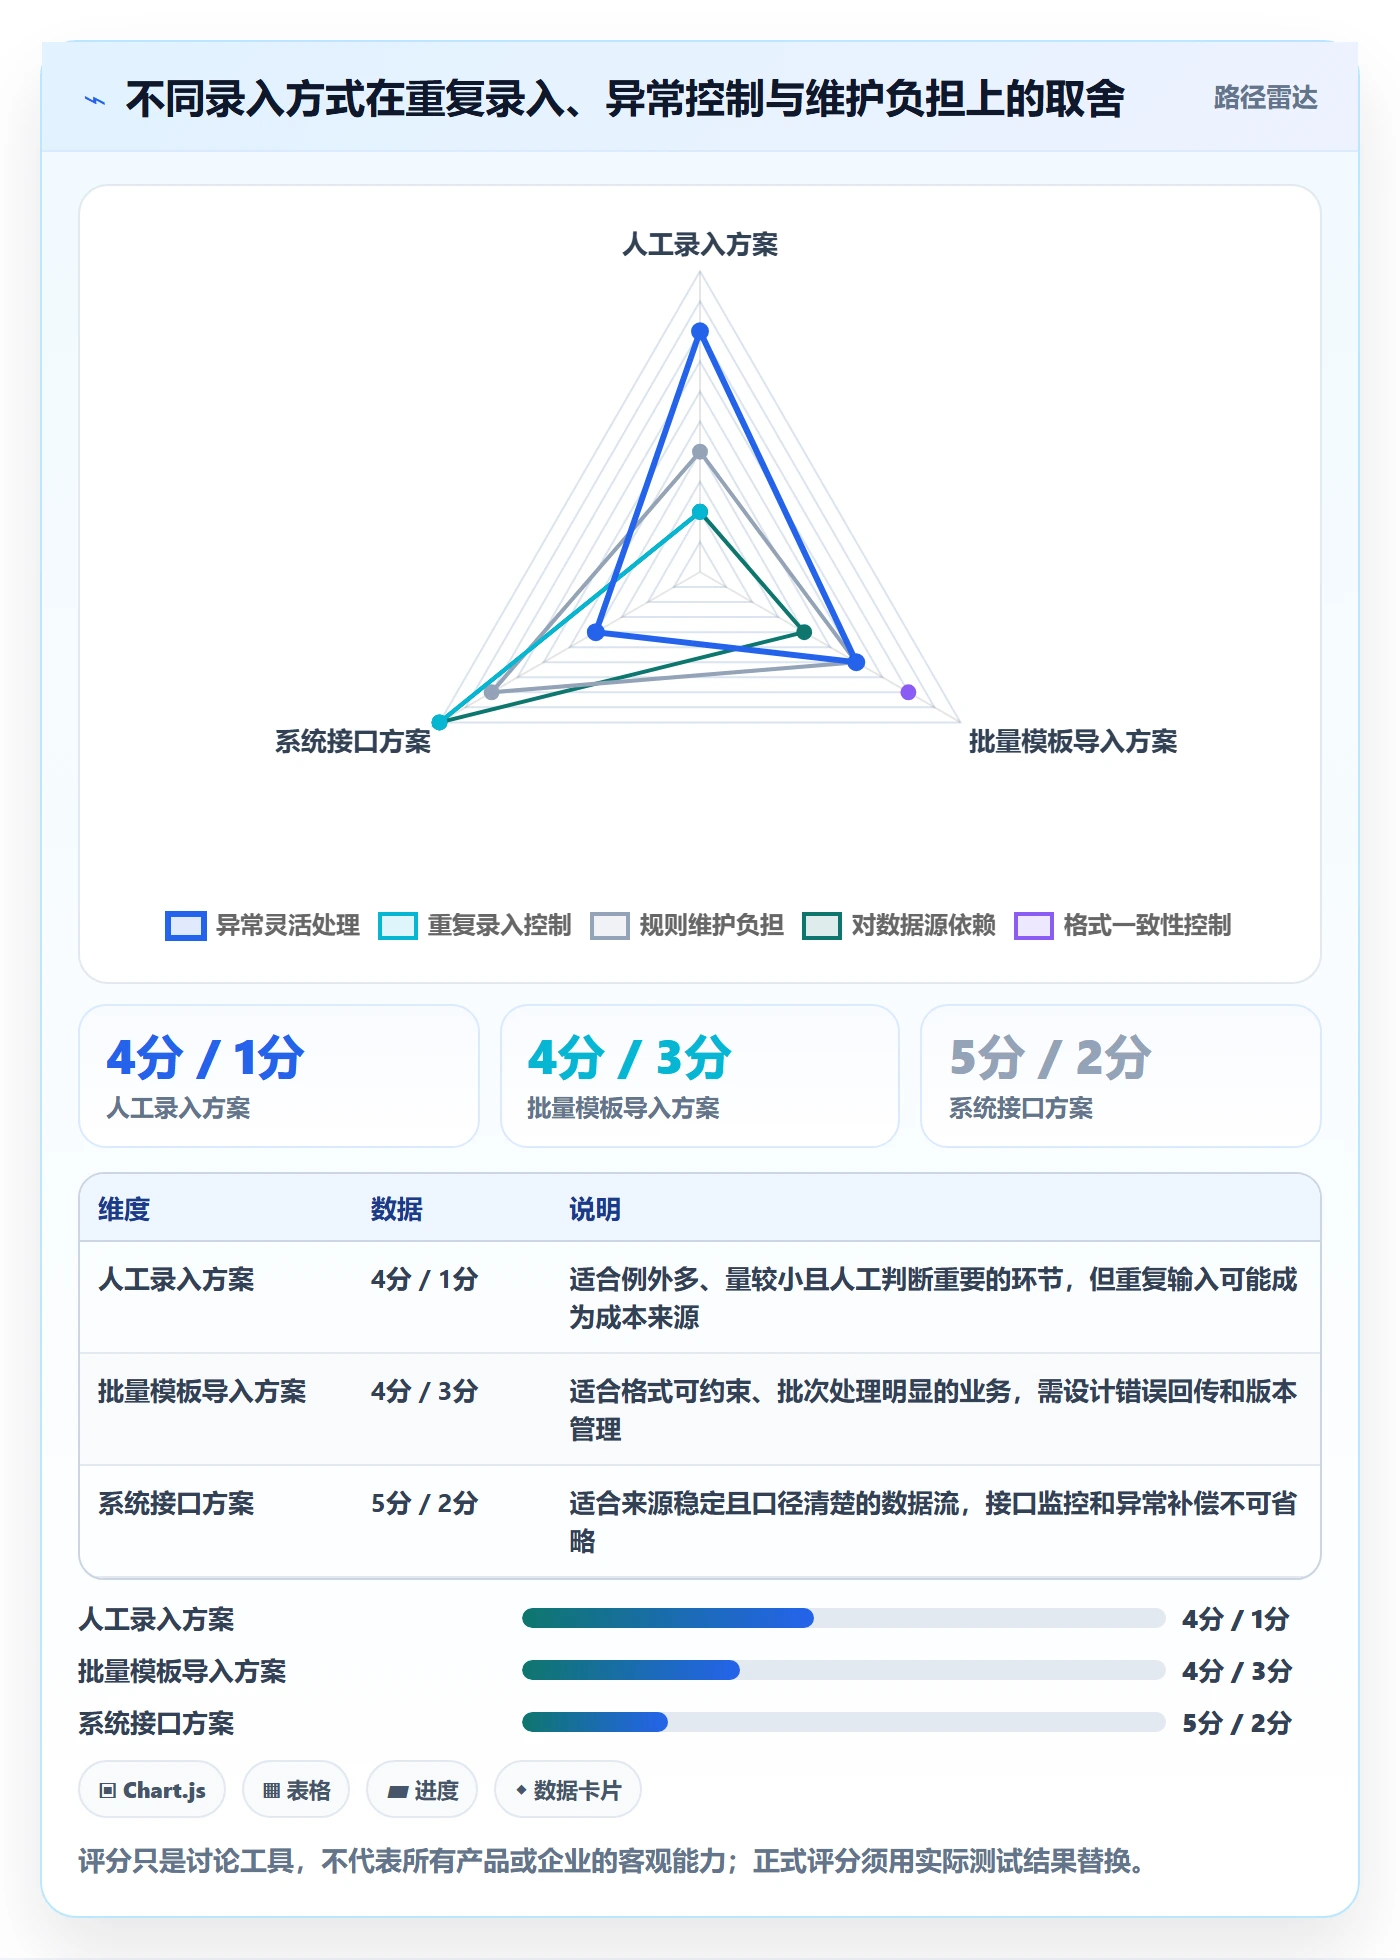Click the 说明 column header

[x=595, y=1210]
